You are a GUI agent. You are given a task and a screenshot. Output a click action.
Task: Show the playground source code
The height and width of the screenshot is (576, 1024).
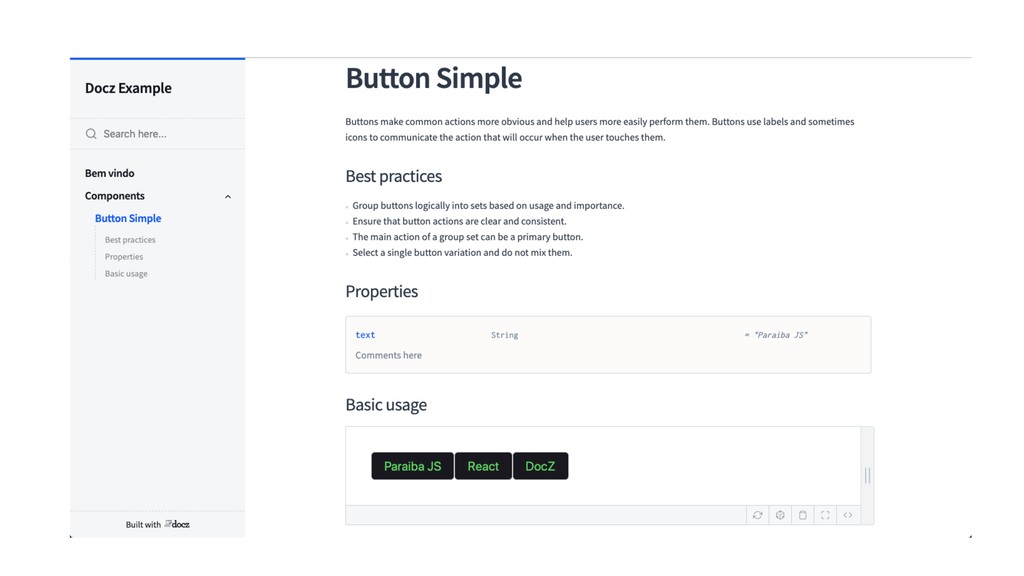(x=848, y=515)
